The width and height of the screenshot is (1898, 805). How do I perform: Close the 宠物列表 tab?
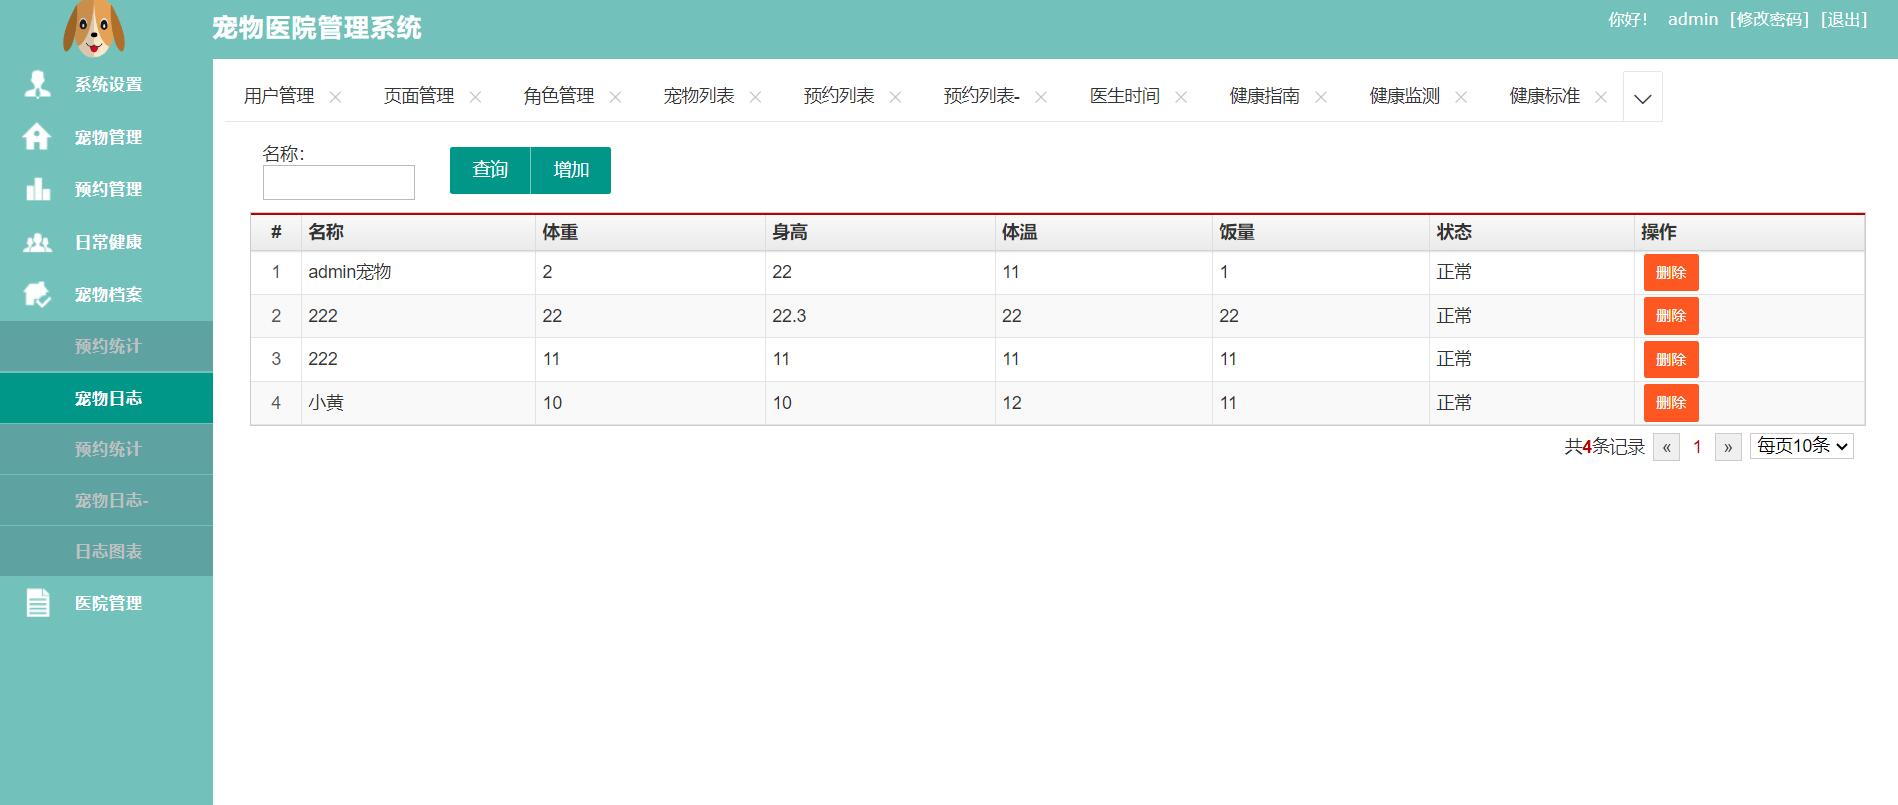pyautogui.click(x=755, y=97)
